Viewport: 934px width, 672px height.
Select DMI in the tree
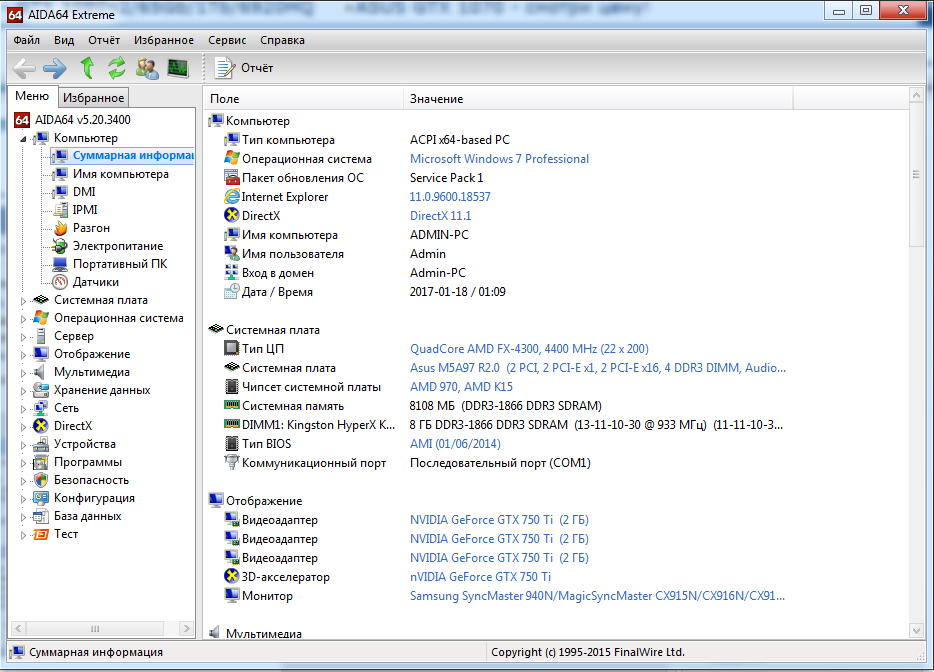[84, 192]
